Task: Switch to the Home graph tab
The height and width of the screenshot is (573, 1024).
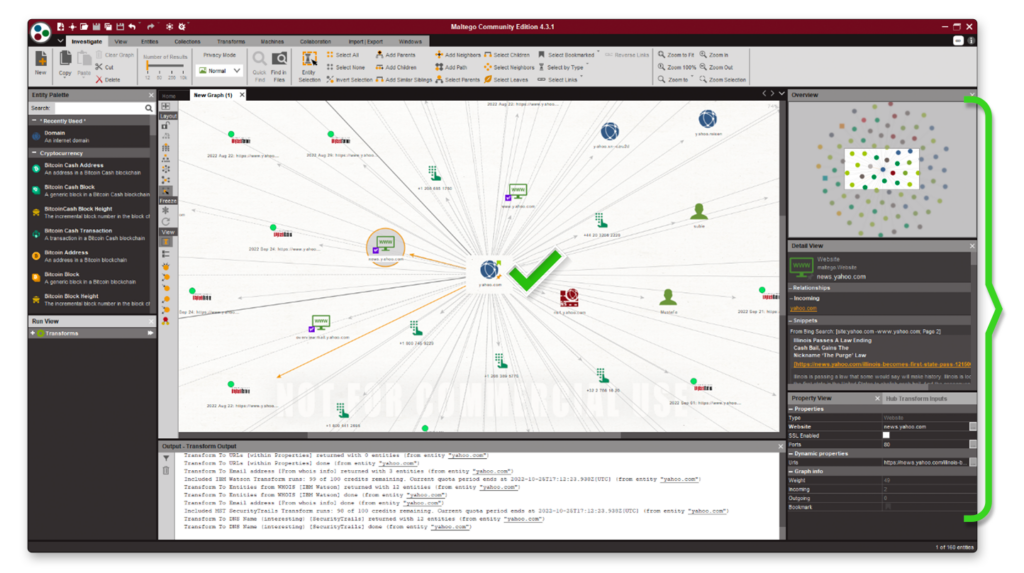Action: 169,95
